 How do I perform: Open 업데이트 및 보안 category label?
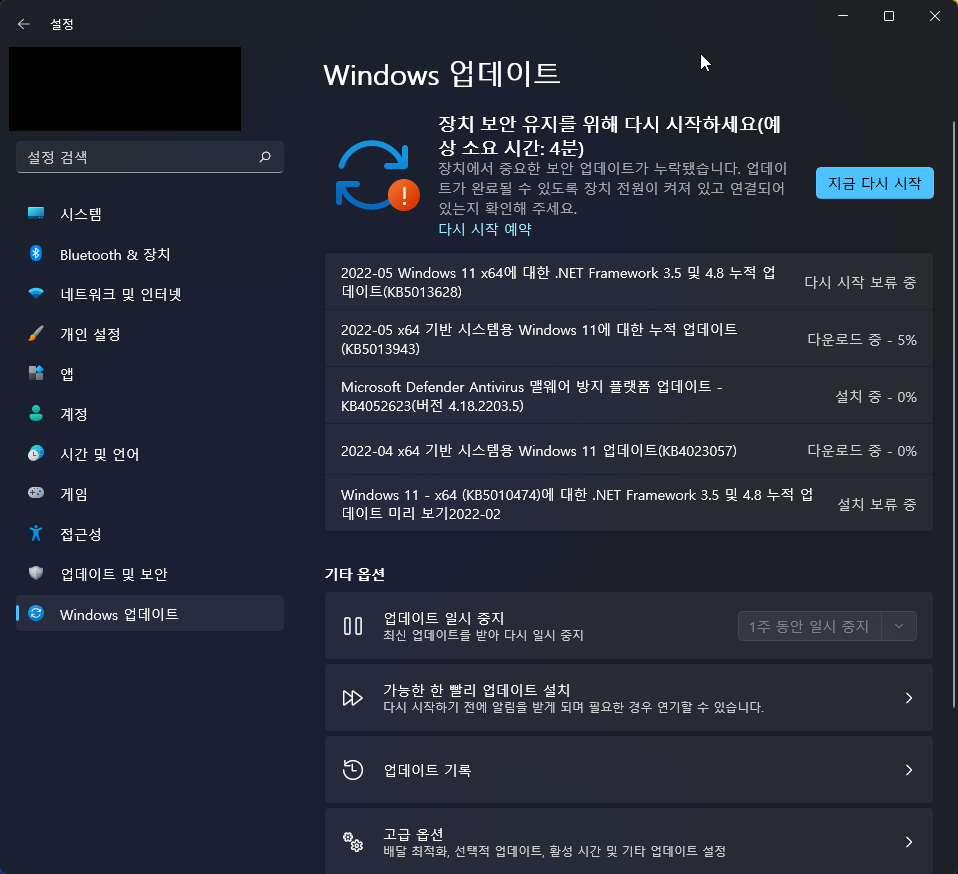pyautogui.click(x=114, y=574)
